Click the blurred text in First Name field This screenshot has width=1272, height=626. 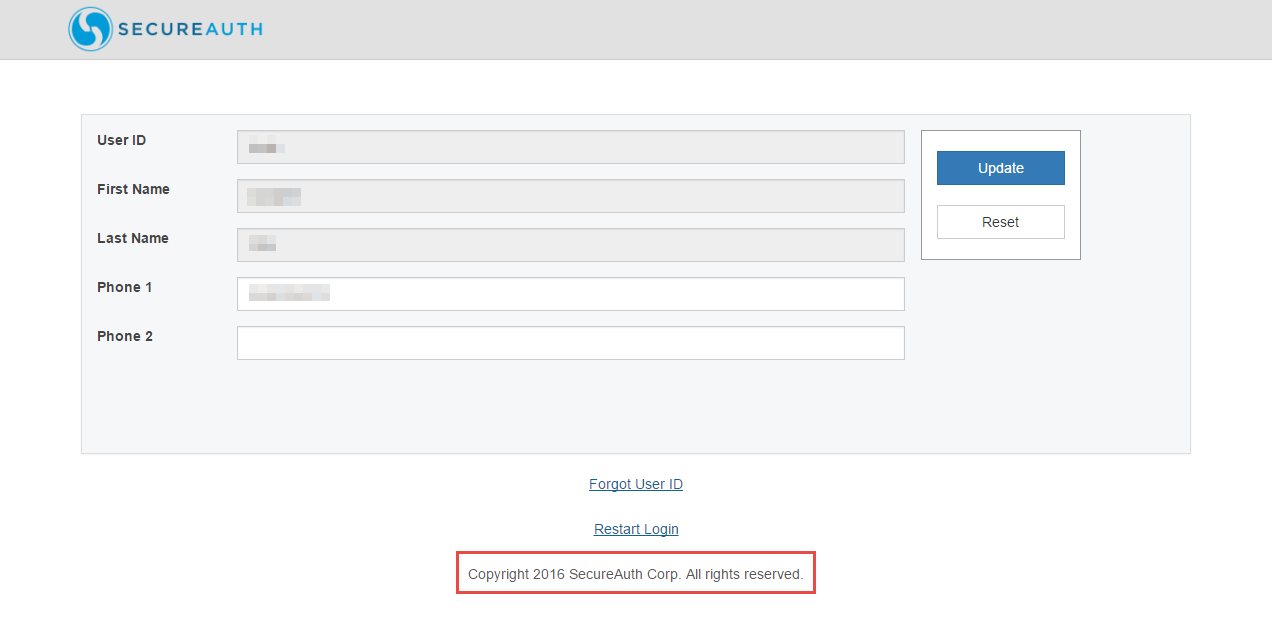(274, 196)
